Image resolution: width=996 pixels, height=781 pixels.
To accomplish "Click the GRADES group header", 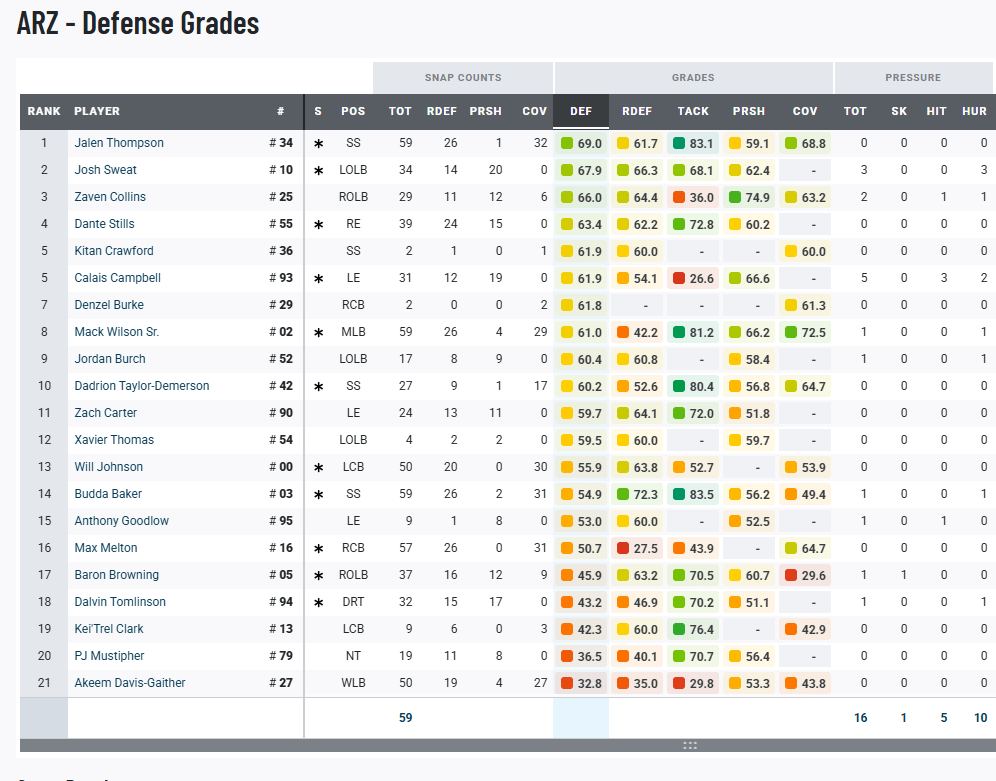I will point(693,77).
